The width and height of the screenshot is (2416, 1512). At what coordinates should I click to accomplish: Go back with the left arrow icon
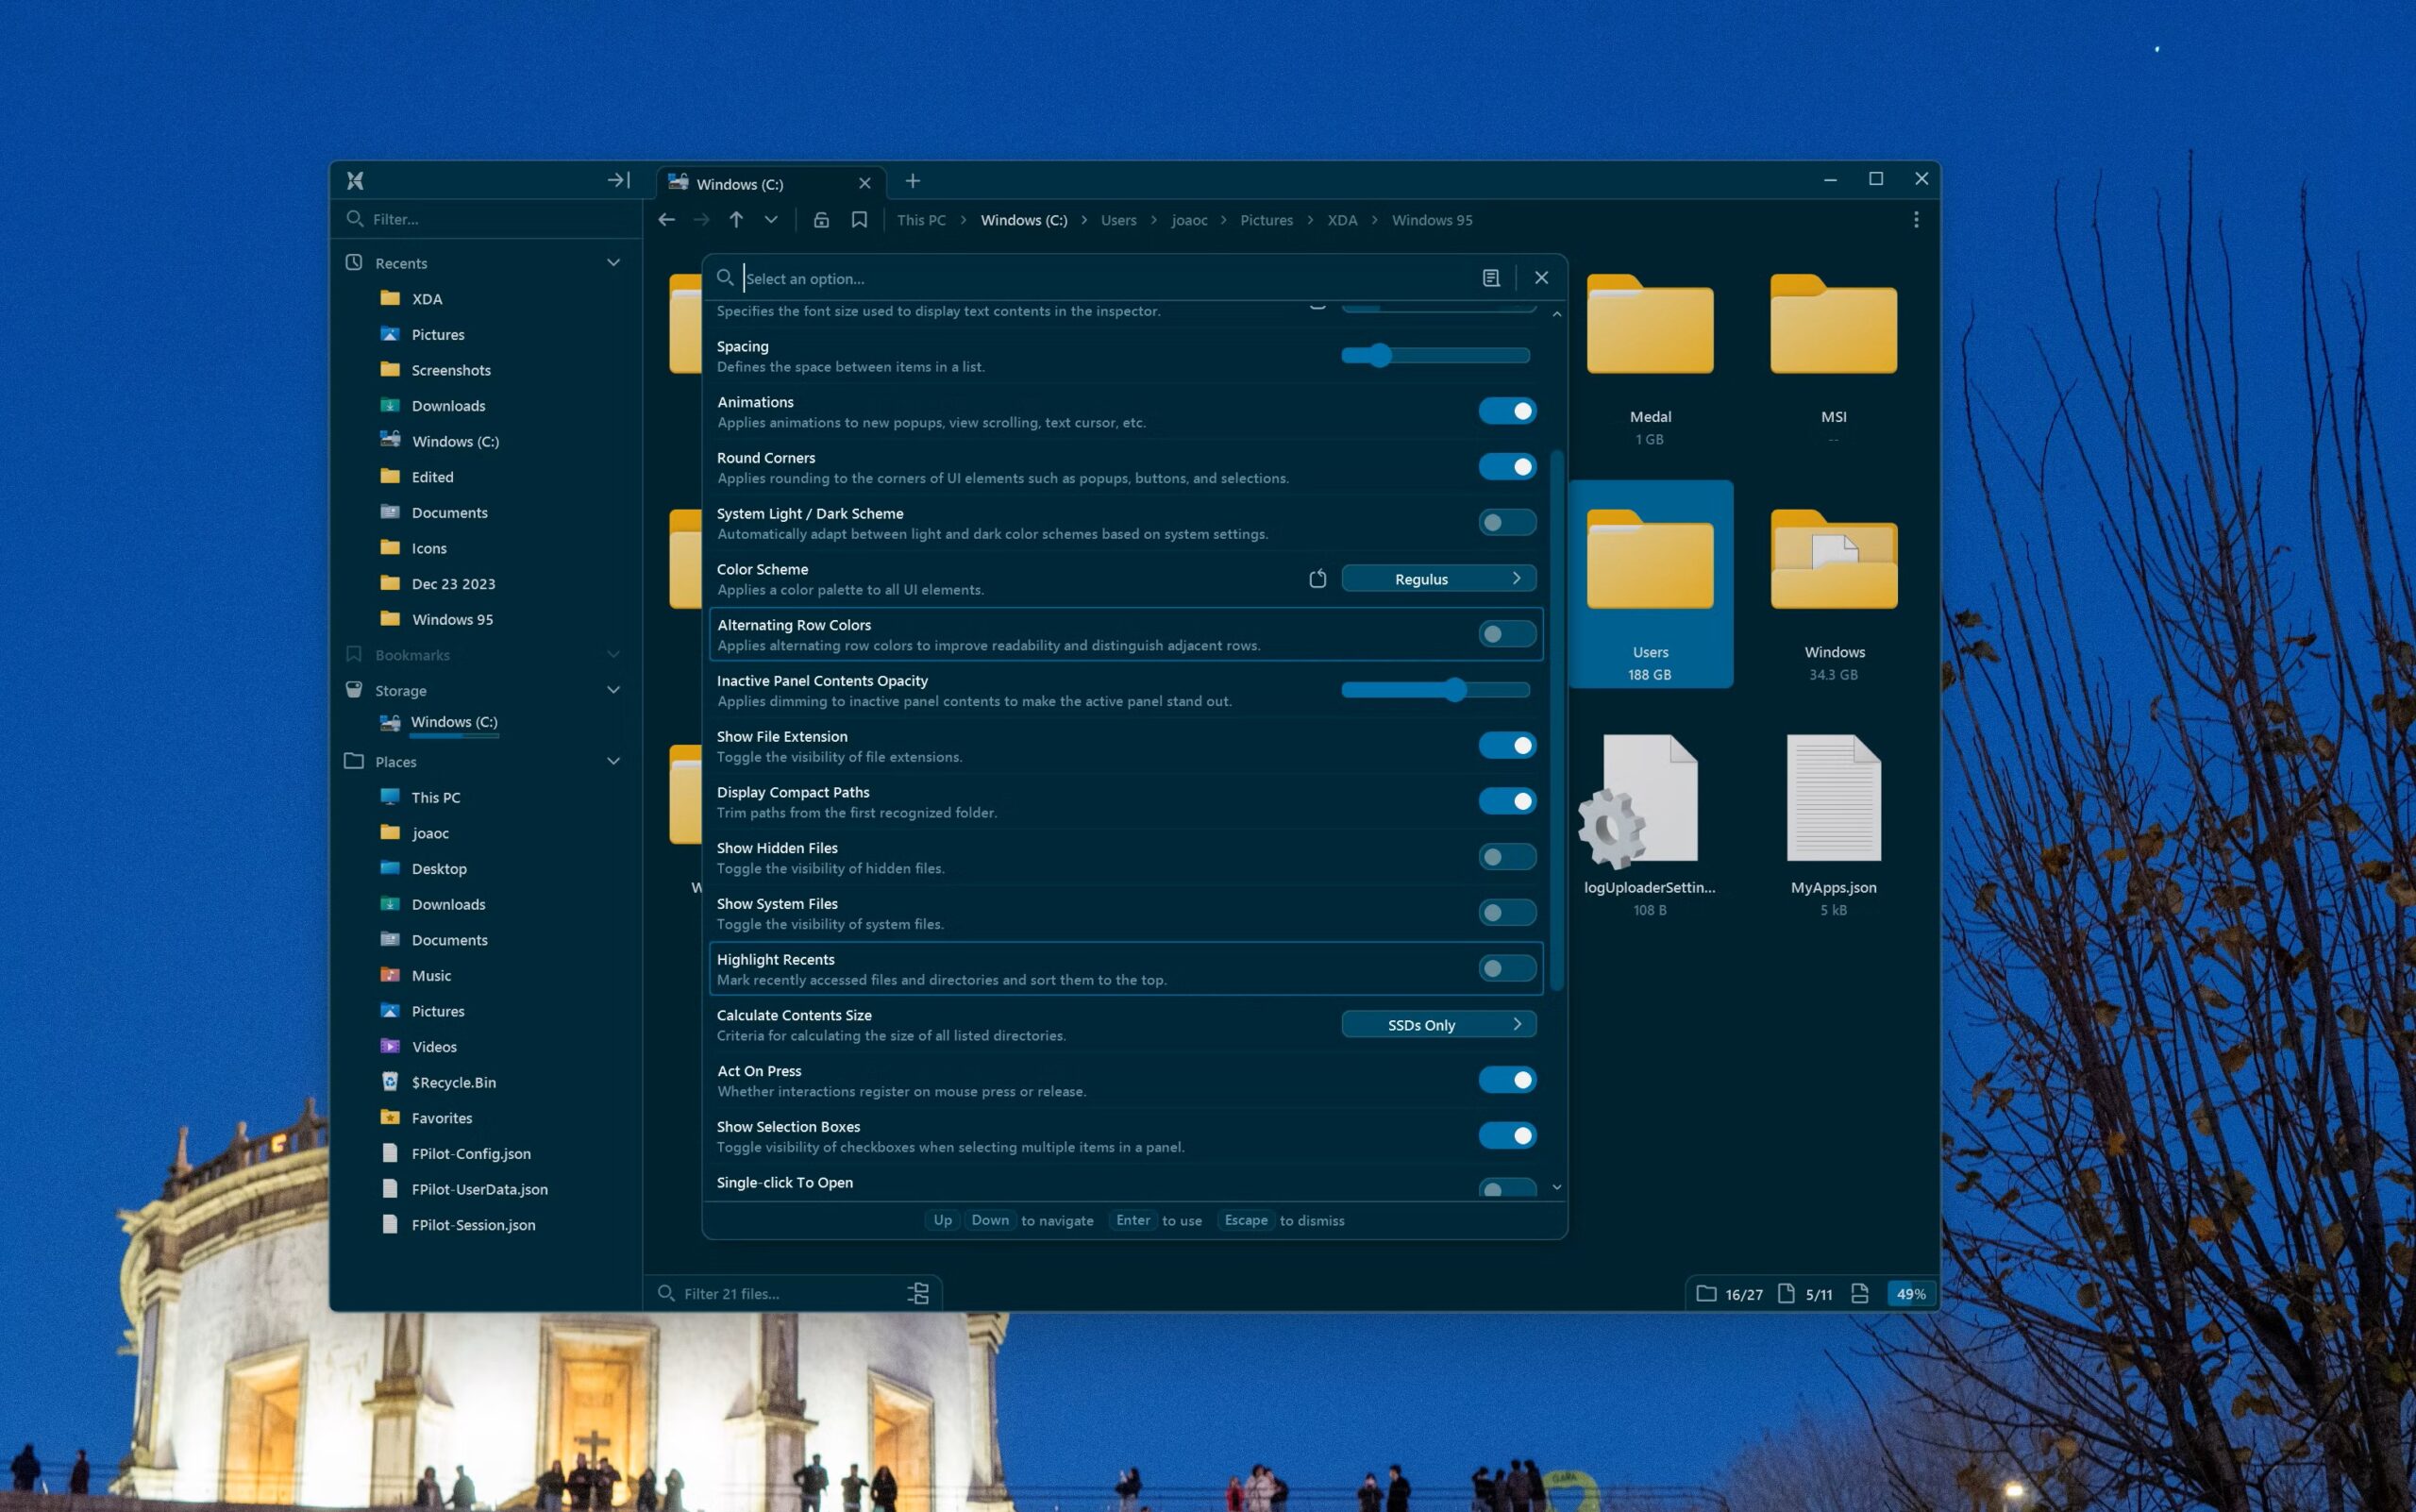click(x=667, y=220)
